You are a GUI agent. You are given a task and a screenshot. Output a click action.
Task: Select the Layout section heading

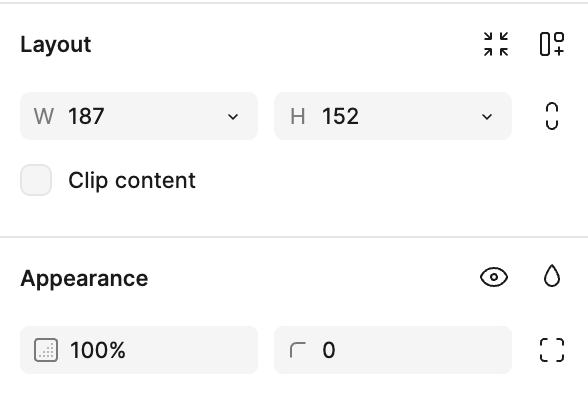56,45
